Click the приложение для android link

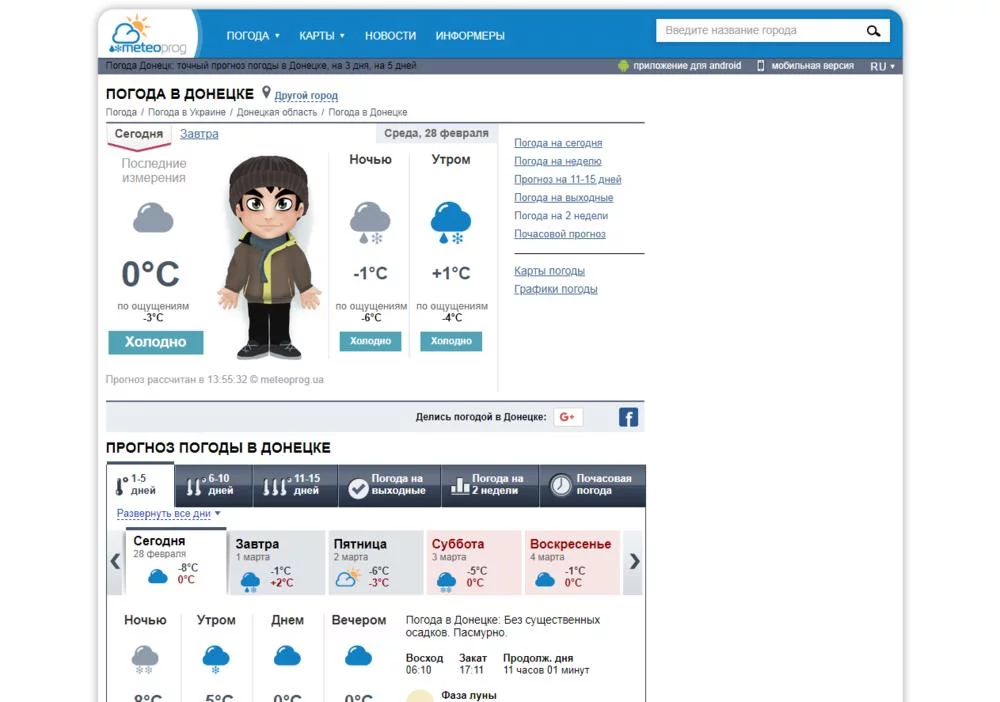(687, 66)
